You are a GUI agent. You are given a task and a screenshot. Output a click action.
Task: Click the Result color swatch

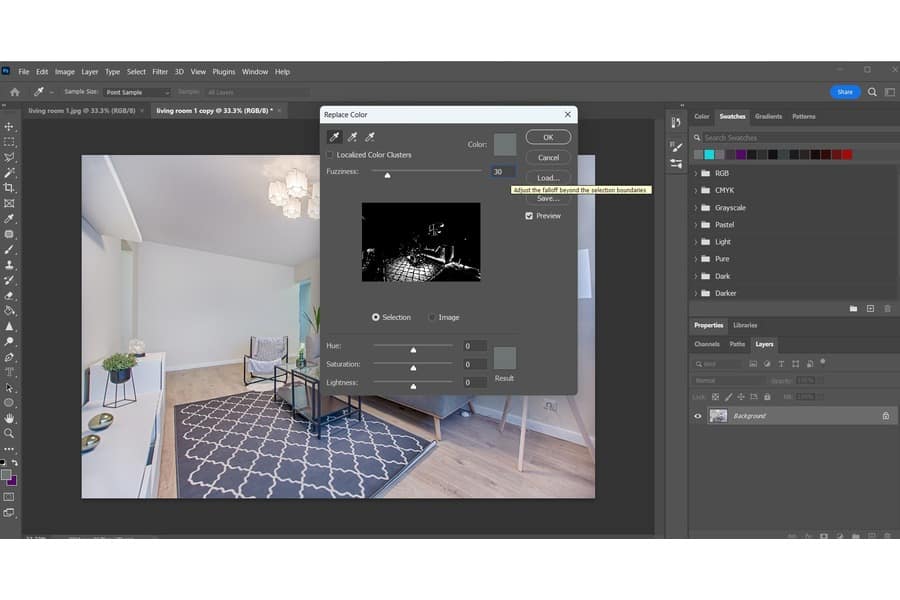tap(504, 358)
